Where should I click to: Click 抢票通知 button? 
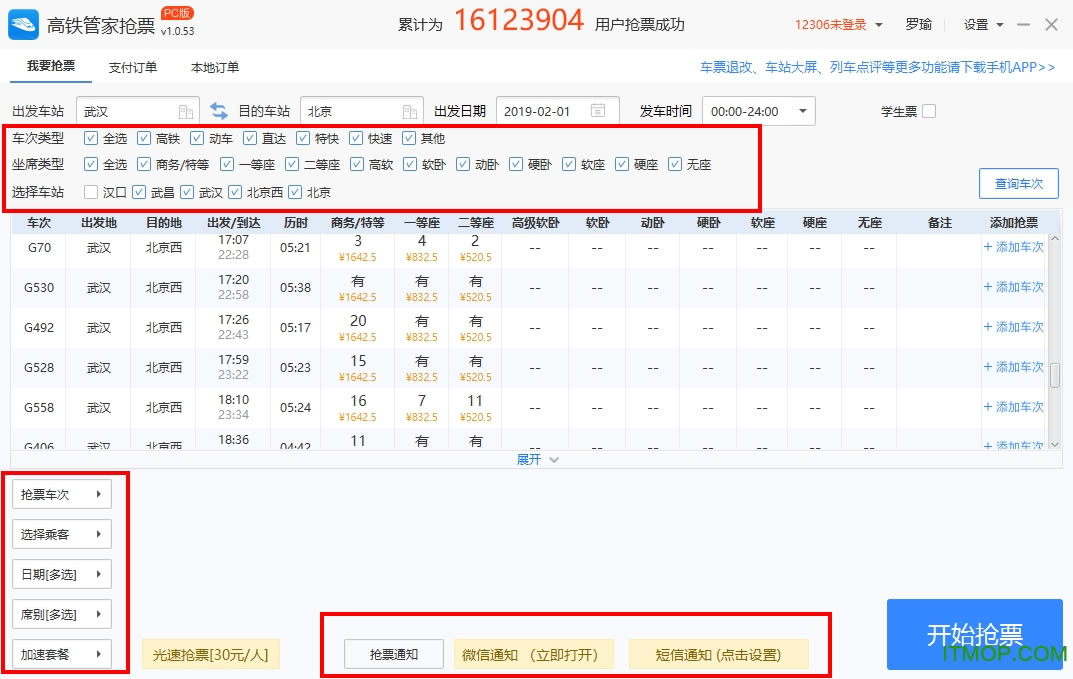(393, 654)
